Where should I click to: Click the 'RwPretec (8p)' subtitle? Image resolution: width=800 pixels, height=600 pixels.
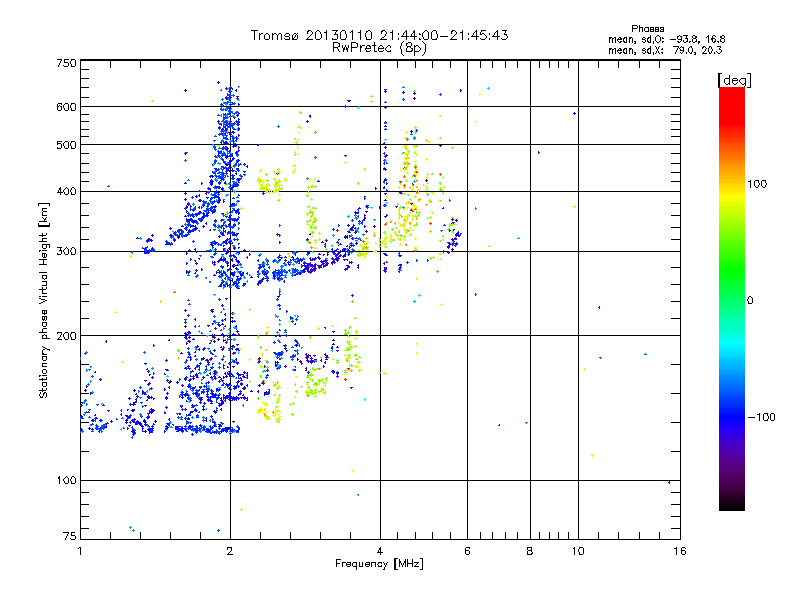coord(379,48)
